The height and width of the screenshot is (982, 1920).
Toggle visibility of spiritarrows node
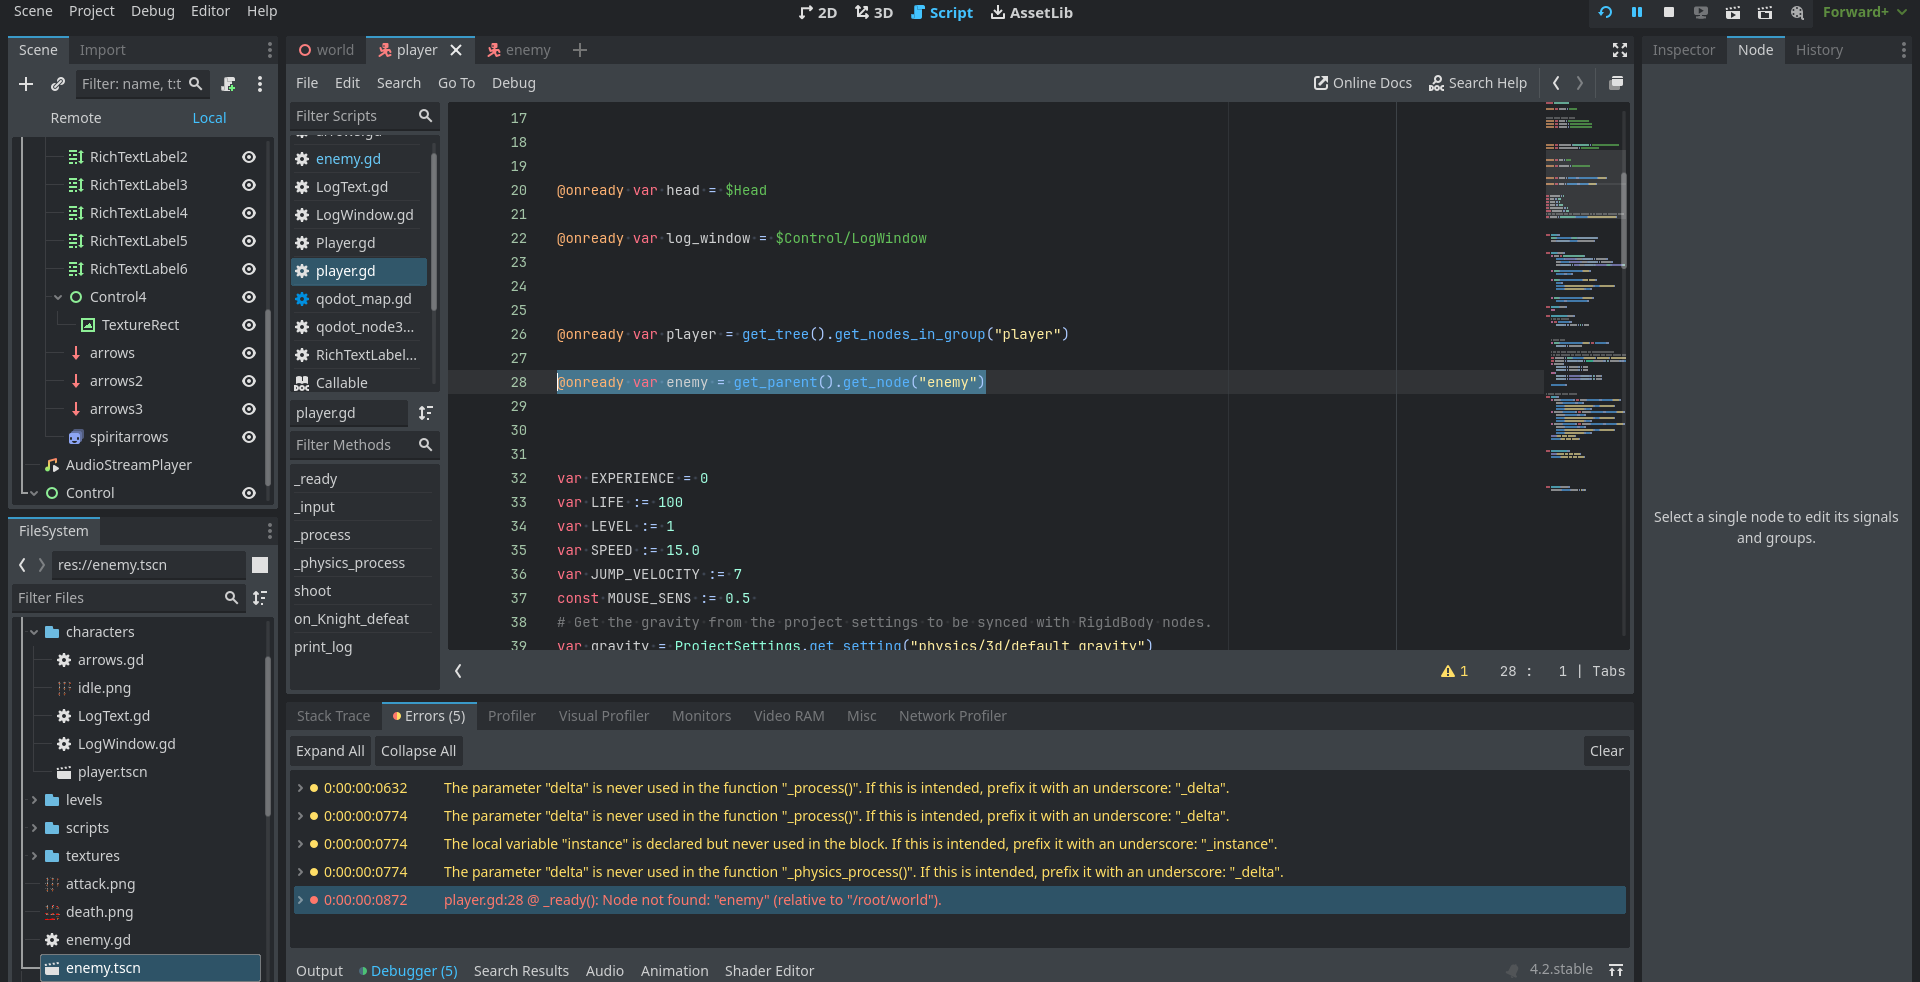tap(249, 437)
